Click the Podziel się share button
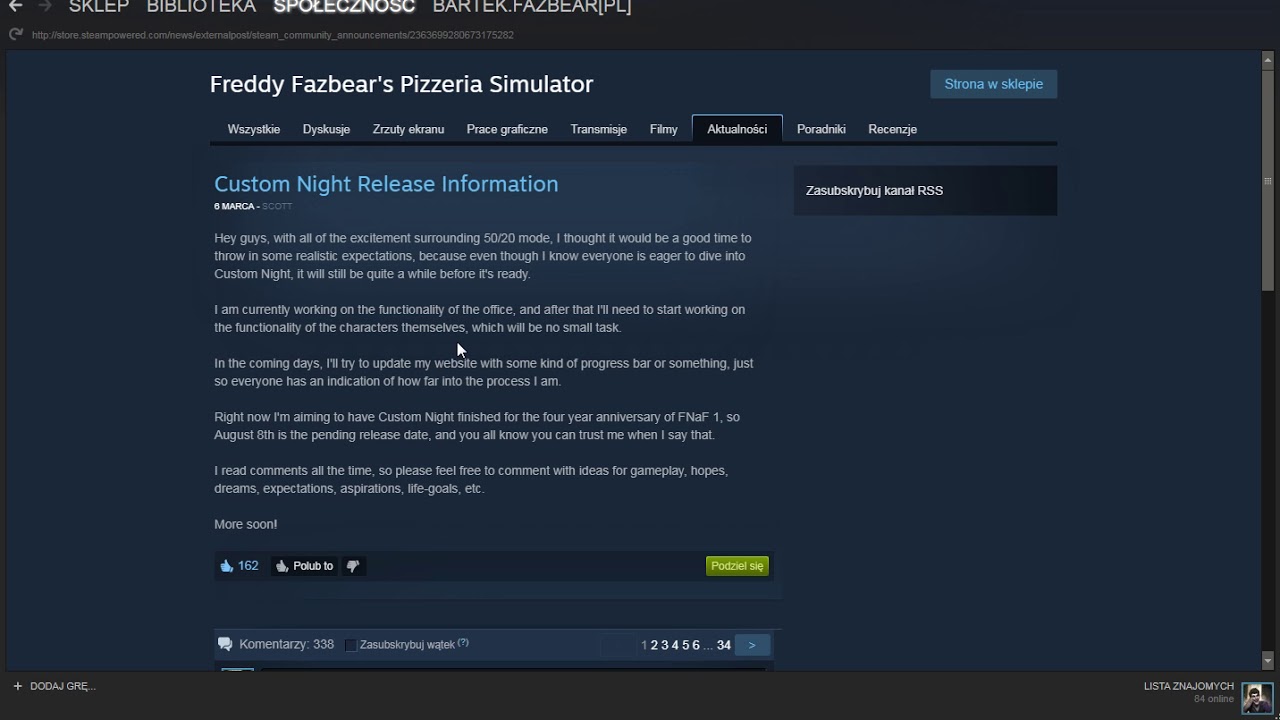 click(x=737, y=566)
